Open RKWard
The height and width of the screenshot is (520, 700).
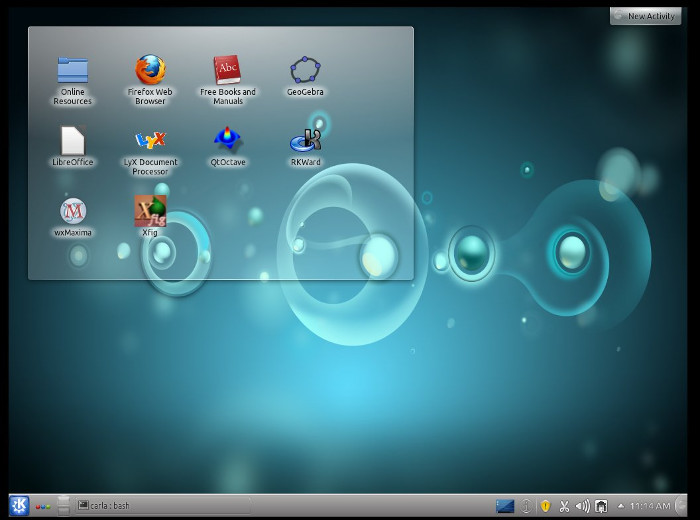305,146
